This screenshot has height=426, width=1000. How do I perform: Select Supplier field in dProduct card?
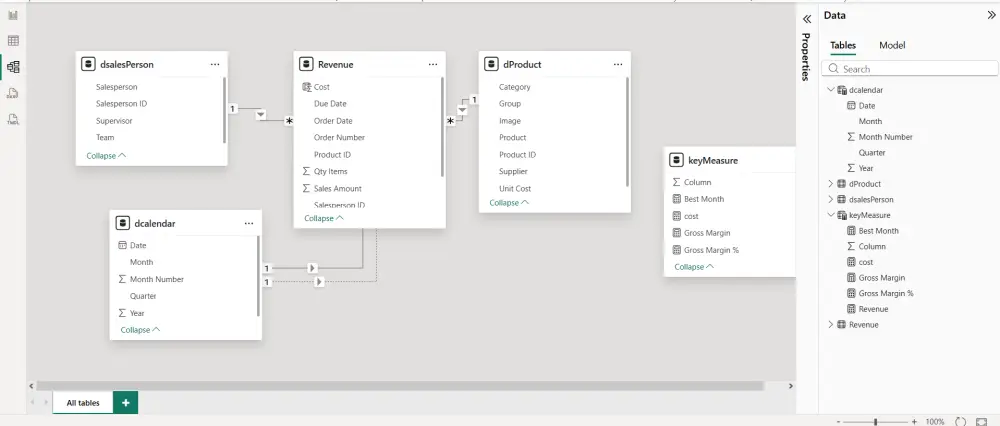[x=513, y=171]
